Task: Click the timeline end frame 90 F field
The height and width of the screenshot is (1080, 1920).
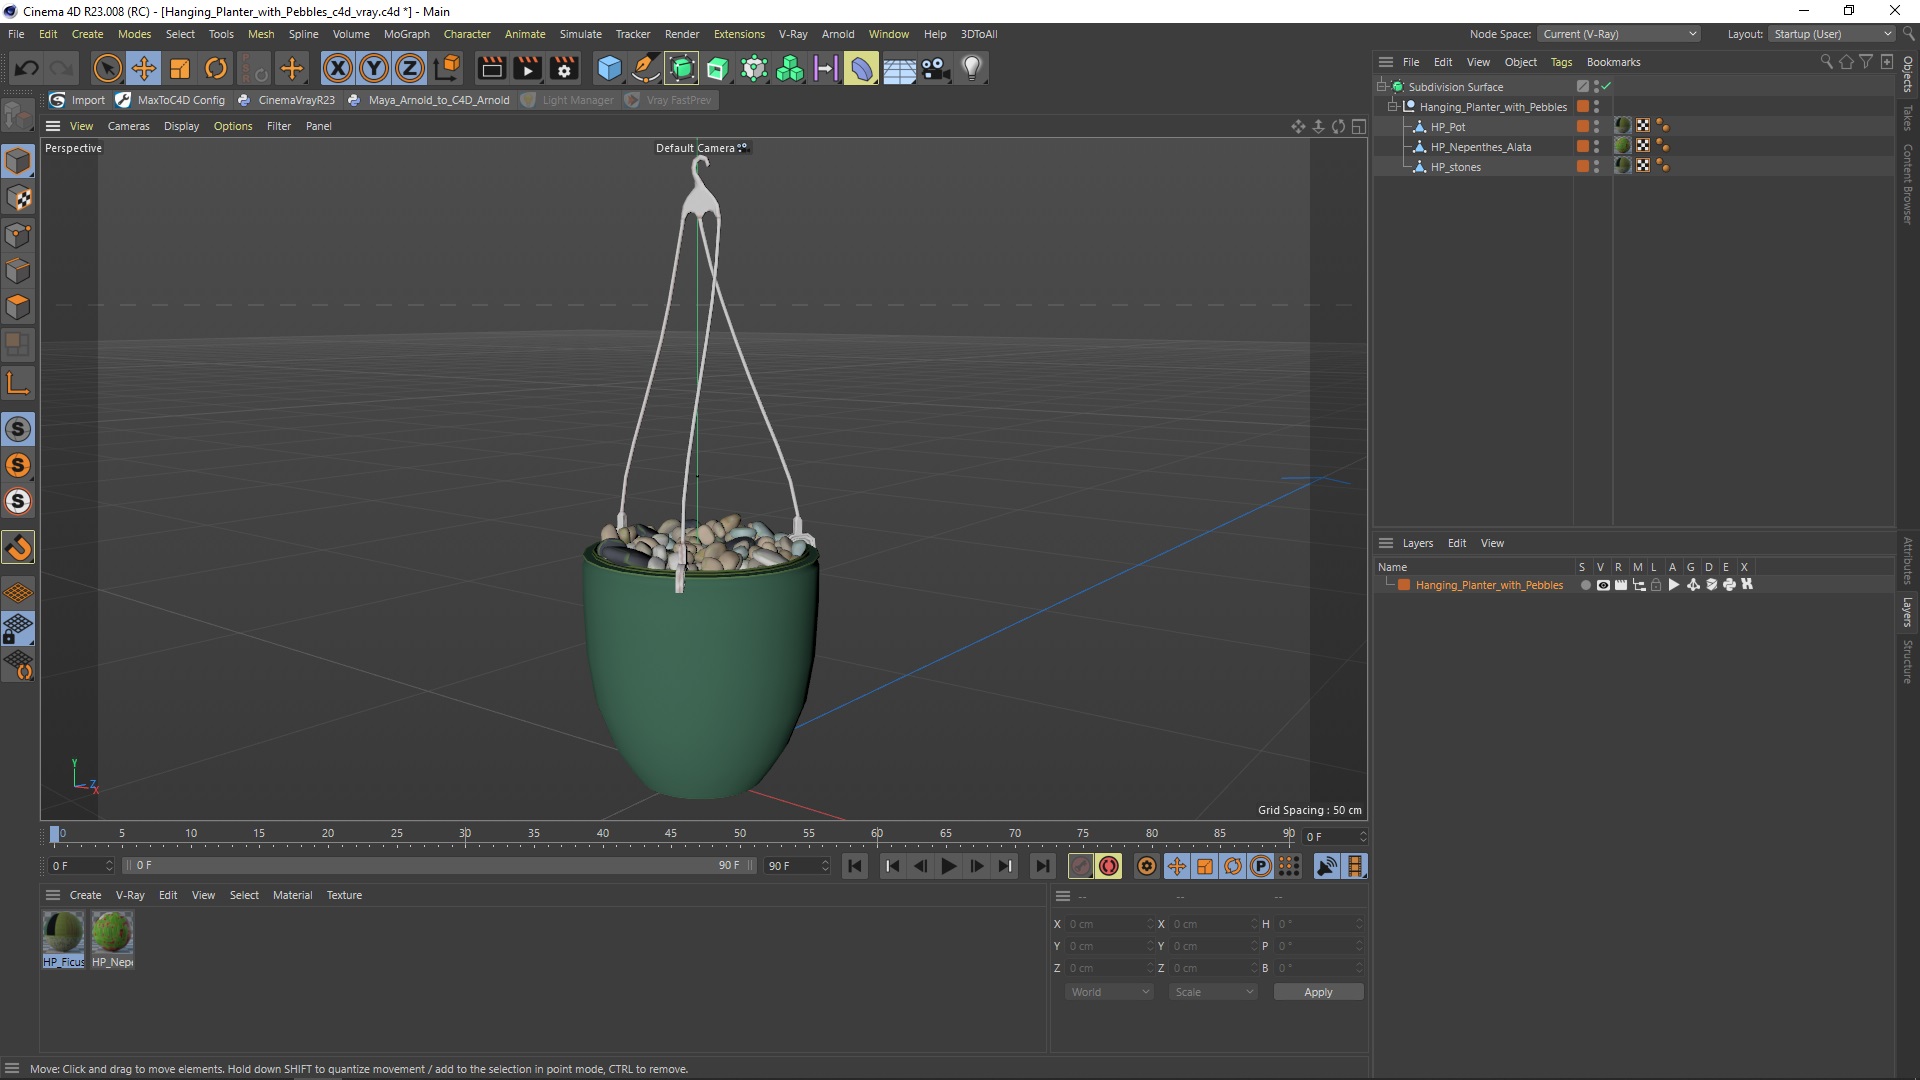Action: (797, 866)
